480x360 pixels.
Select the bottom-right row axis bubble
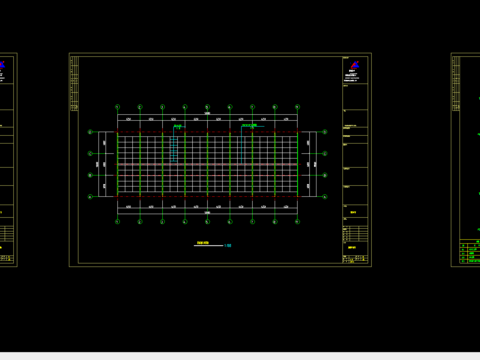tap(325, 197)
